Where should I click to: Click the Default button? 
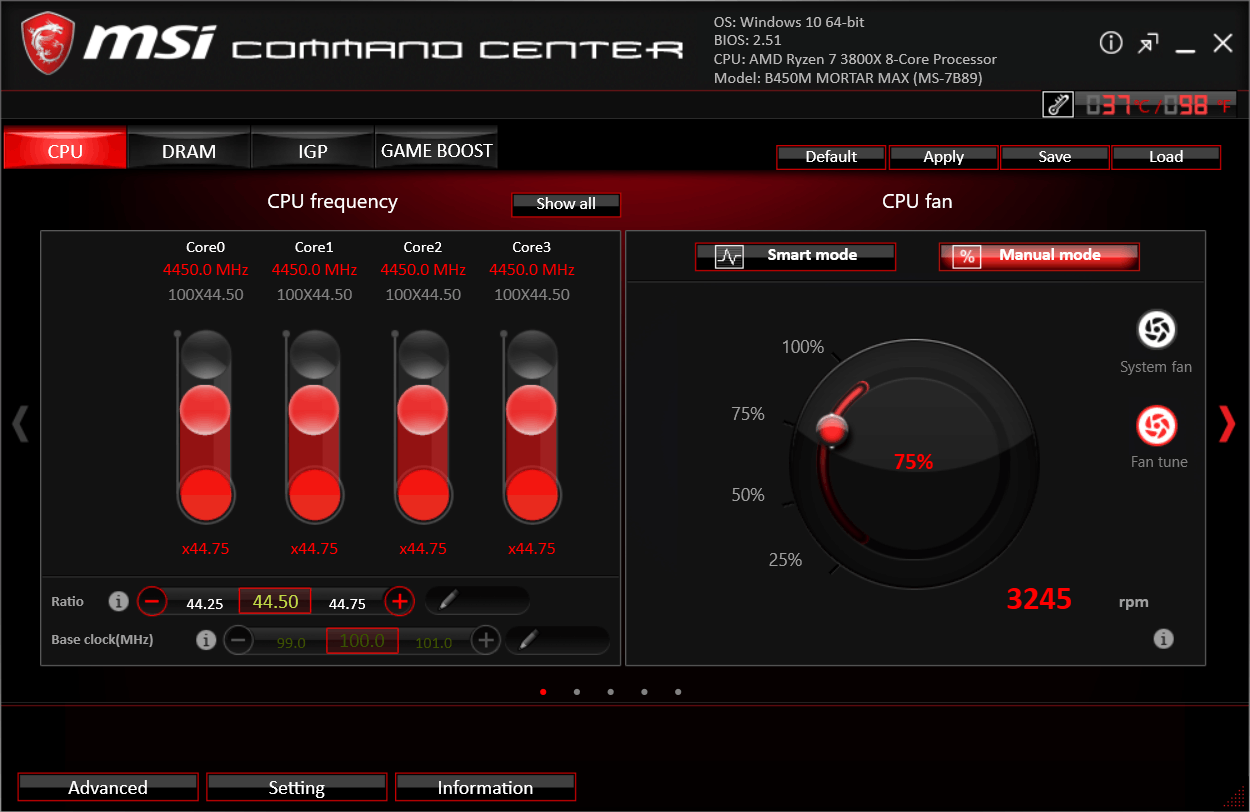click(831, 157)
